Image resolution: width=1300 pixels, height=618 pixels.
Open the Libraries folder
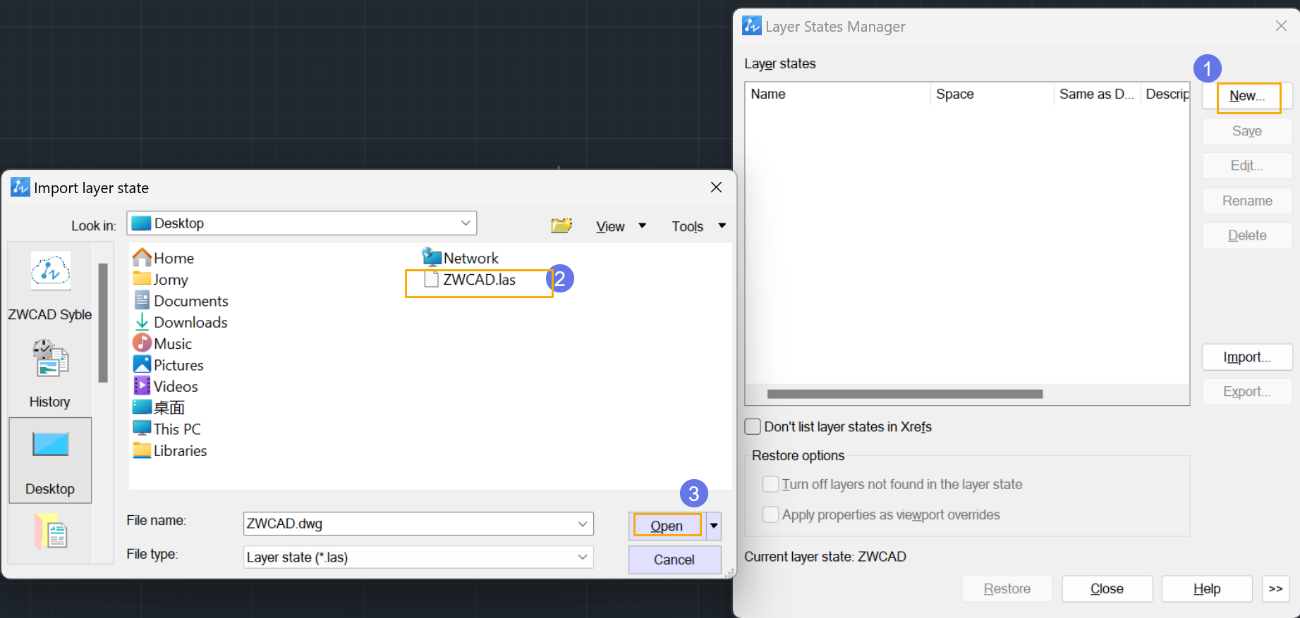point(170,450)
